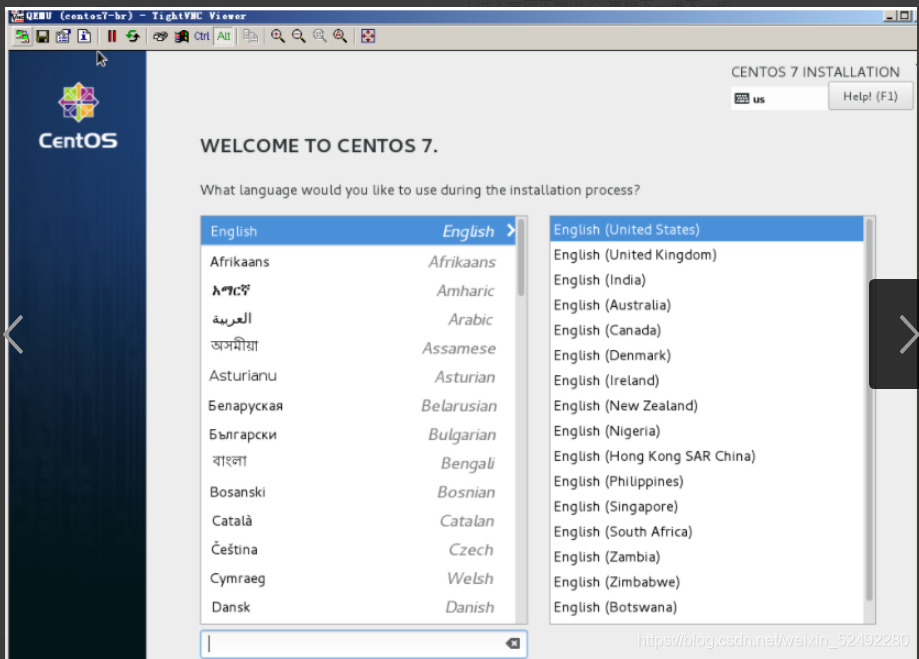Select Cymraeg Welsh language row
This screenshot has width=919, height=659.
(358, 578)
